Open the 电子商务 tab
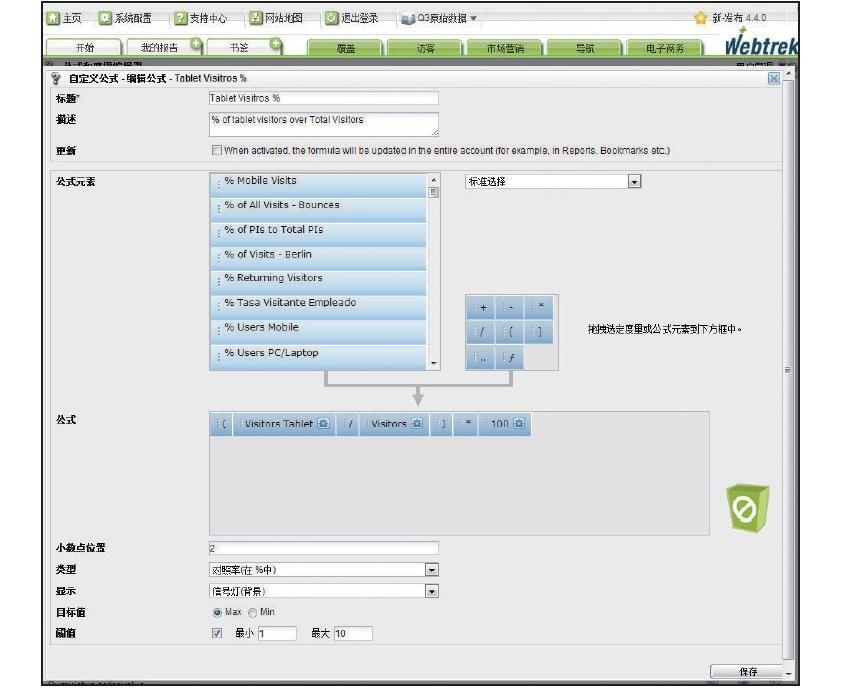The height and width of the screenshot is (690, 858). click(663, 48)
